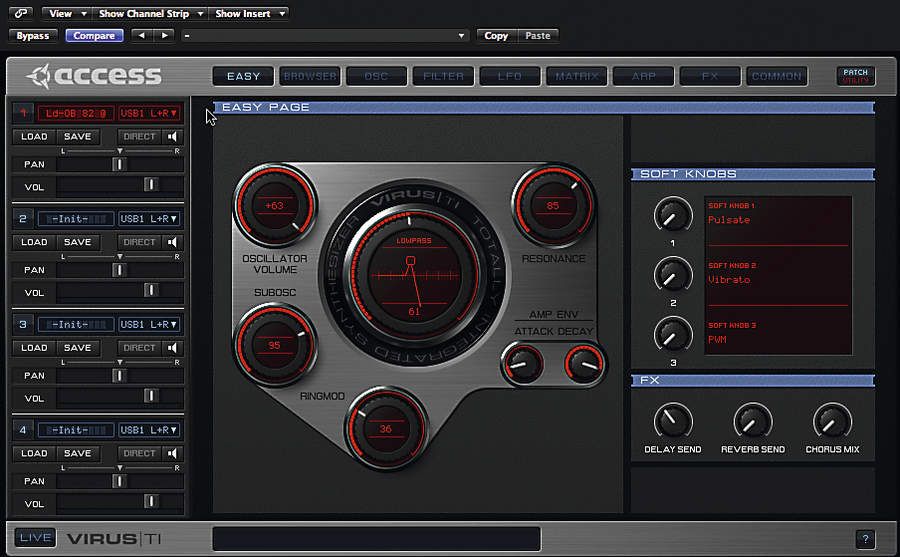Screen dimensions: 900x557
Task: Go to previous preset with left arrow
Action: click(142, 36)
